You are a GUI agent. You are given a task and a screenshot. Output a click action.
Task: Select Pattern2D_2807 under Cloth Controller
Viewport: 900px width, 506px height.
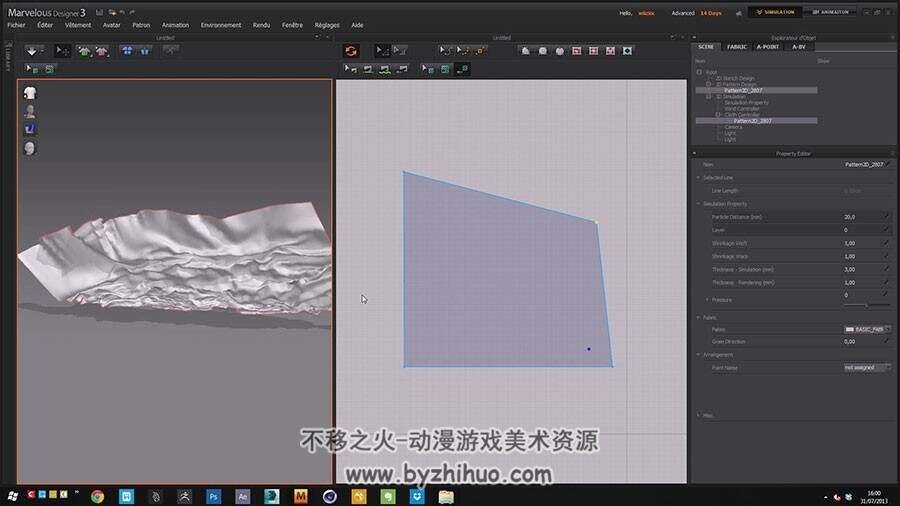752,121
